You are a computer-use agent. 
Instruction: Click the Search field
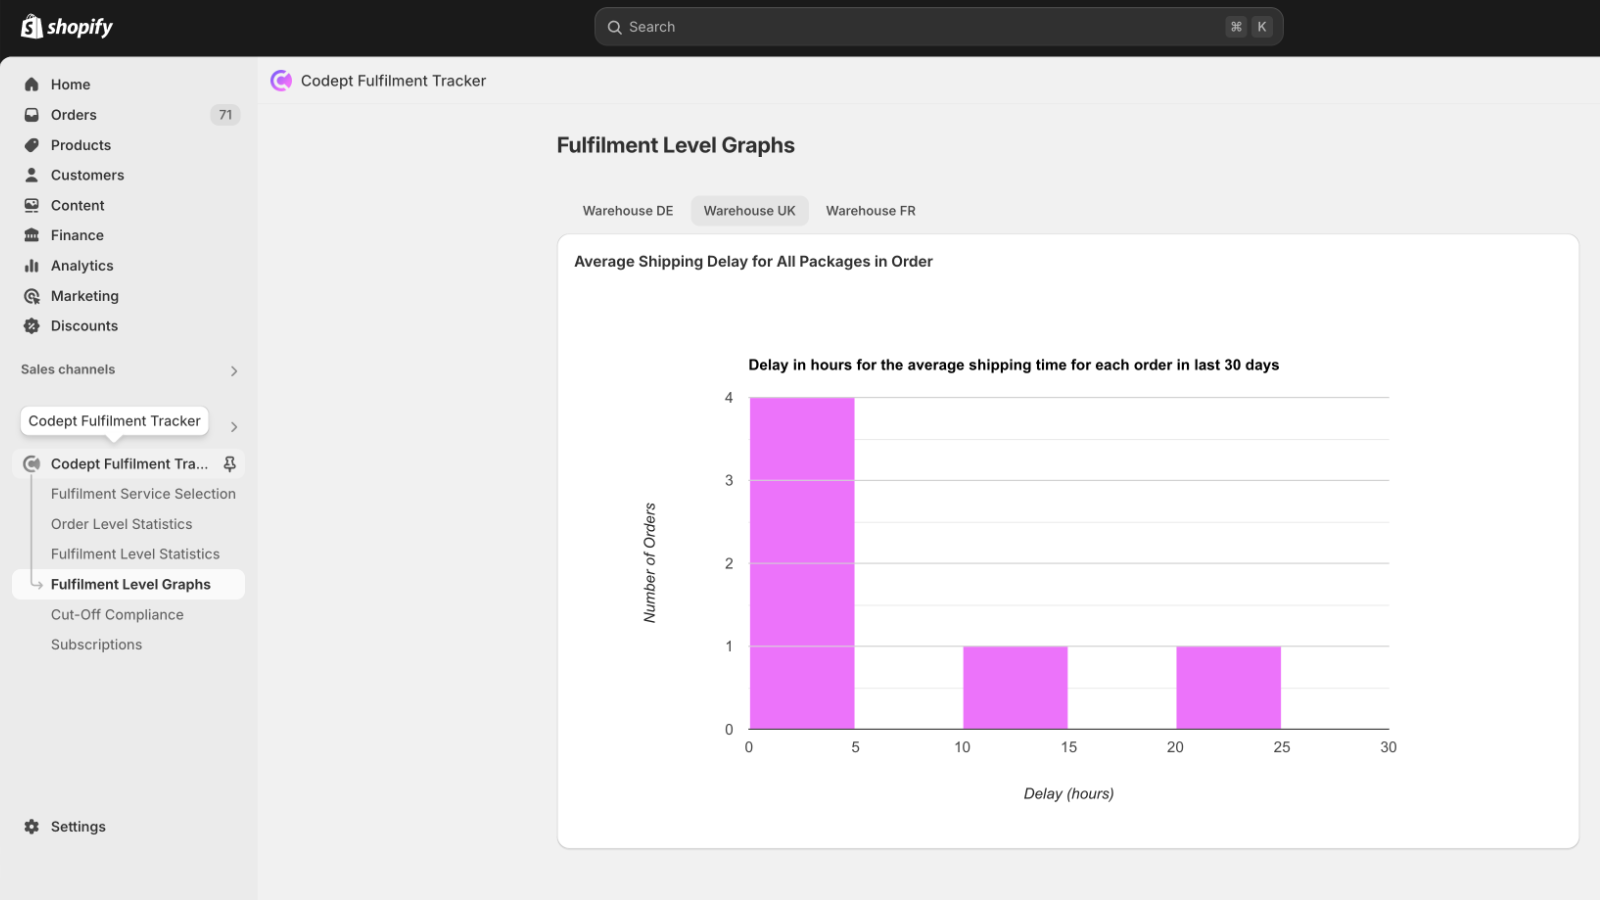coord(938,26)
